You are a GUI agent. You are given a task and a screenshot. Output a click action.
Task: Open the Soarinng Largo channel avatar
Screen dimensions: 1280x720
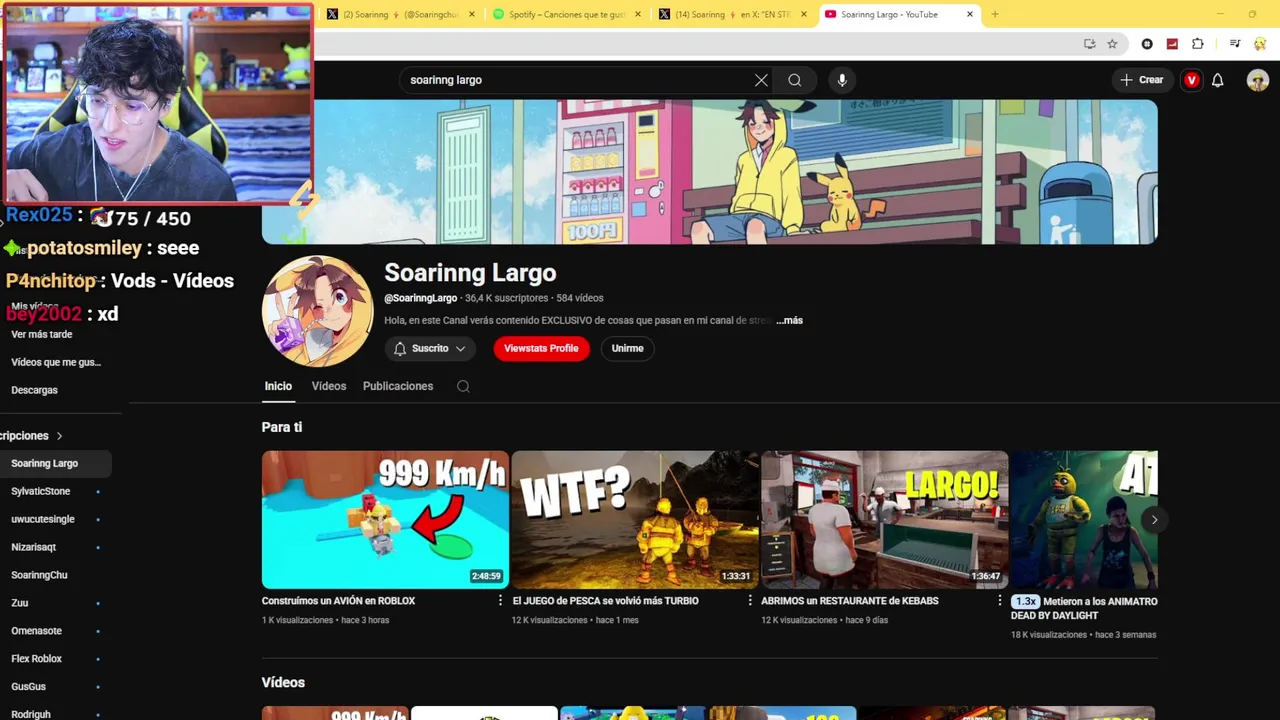pyautogui.click(x=317, y=311)
